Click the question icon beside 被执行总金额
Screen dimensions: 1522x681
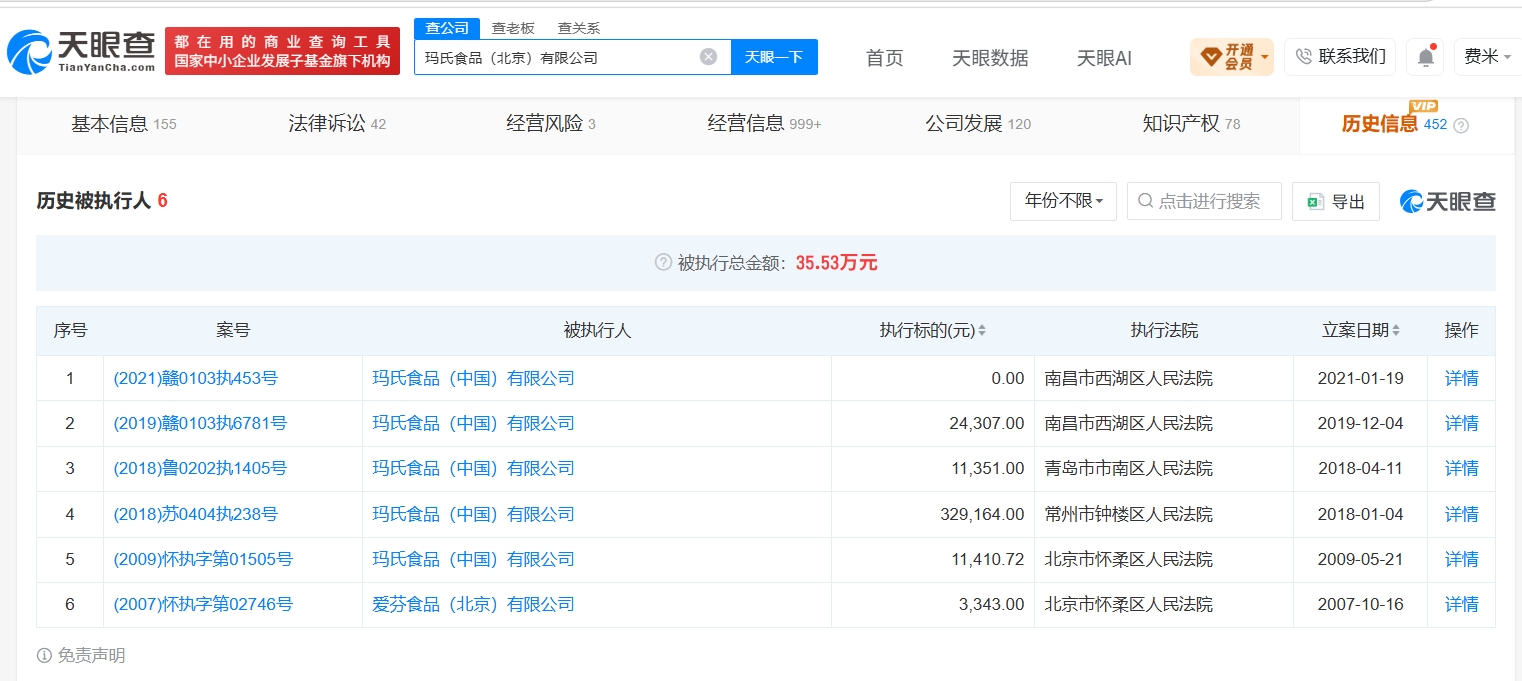coord(663,263)
